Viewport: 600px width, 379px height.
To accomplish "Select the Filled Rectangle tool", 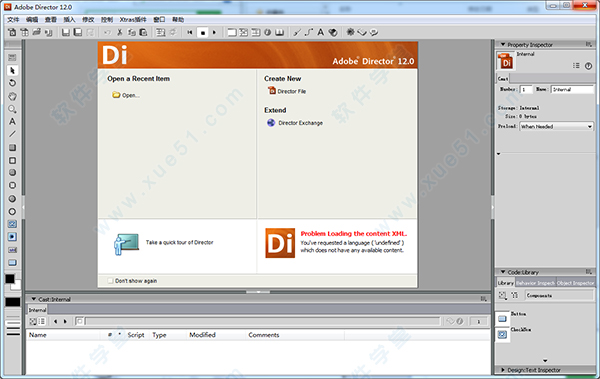I will (x=12, y=148).
